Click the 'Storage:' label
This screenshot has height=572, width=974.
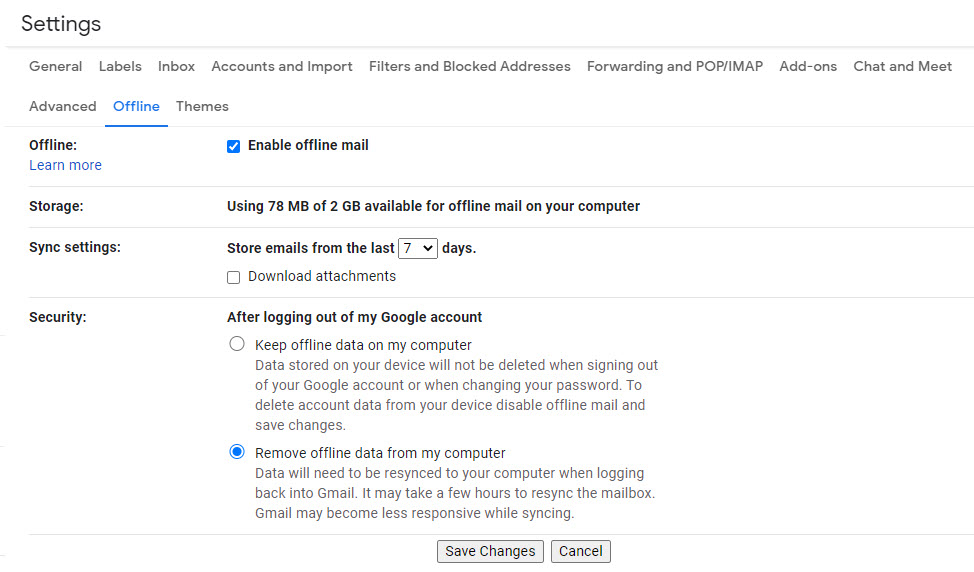tap(56, 206)
